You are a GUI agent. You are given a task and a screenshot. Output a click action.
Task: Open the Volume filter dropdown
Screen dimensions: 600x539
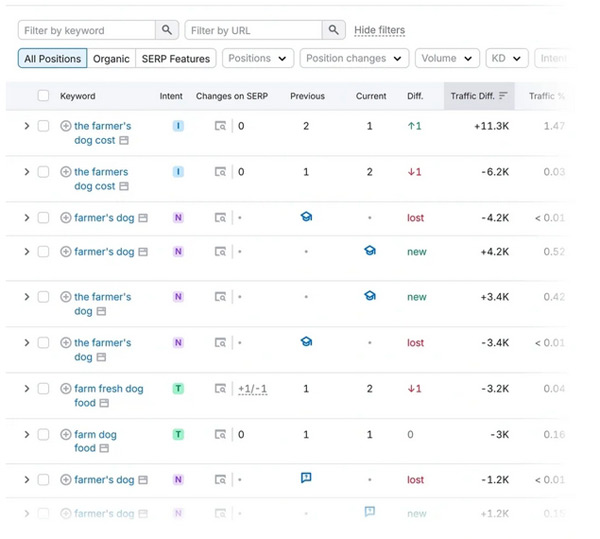click(447, 59)
